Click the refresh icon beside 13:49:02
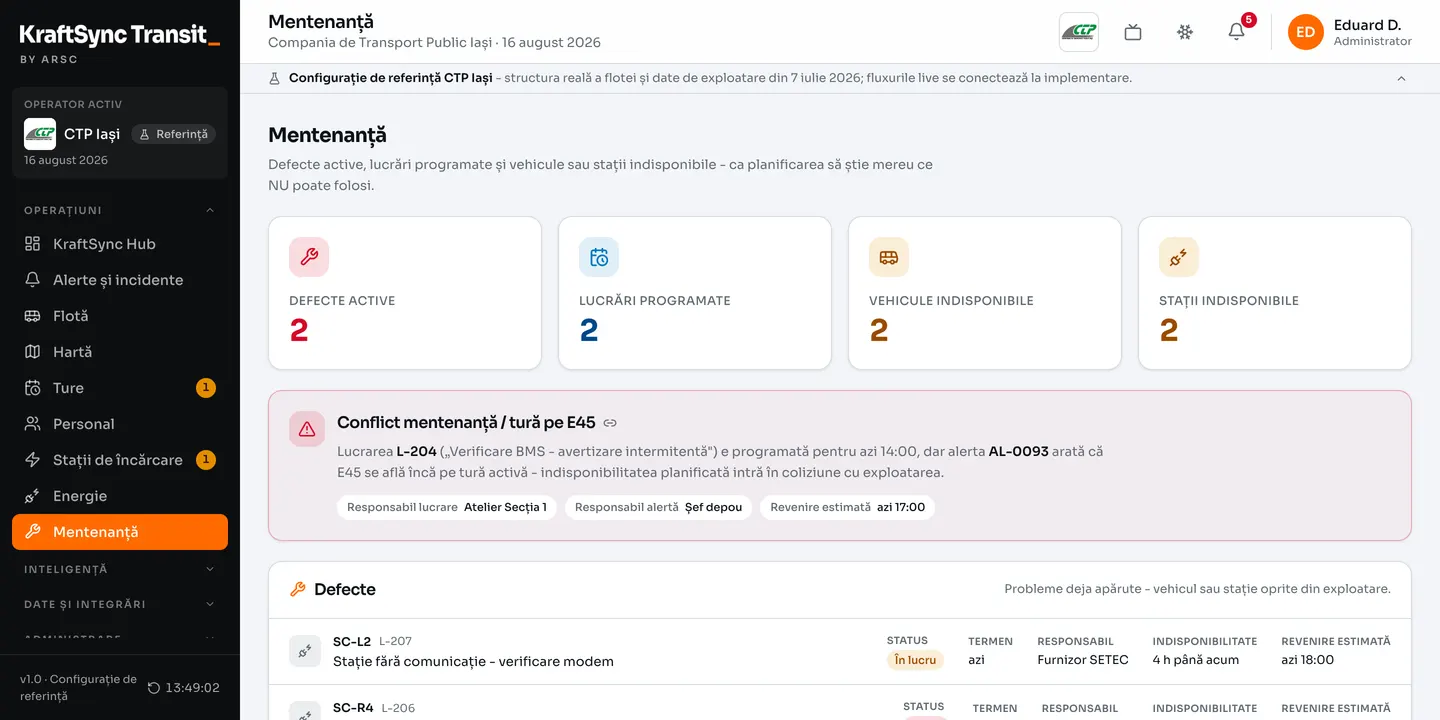This screenshot has width=1440, height=720. 154,688
